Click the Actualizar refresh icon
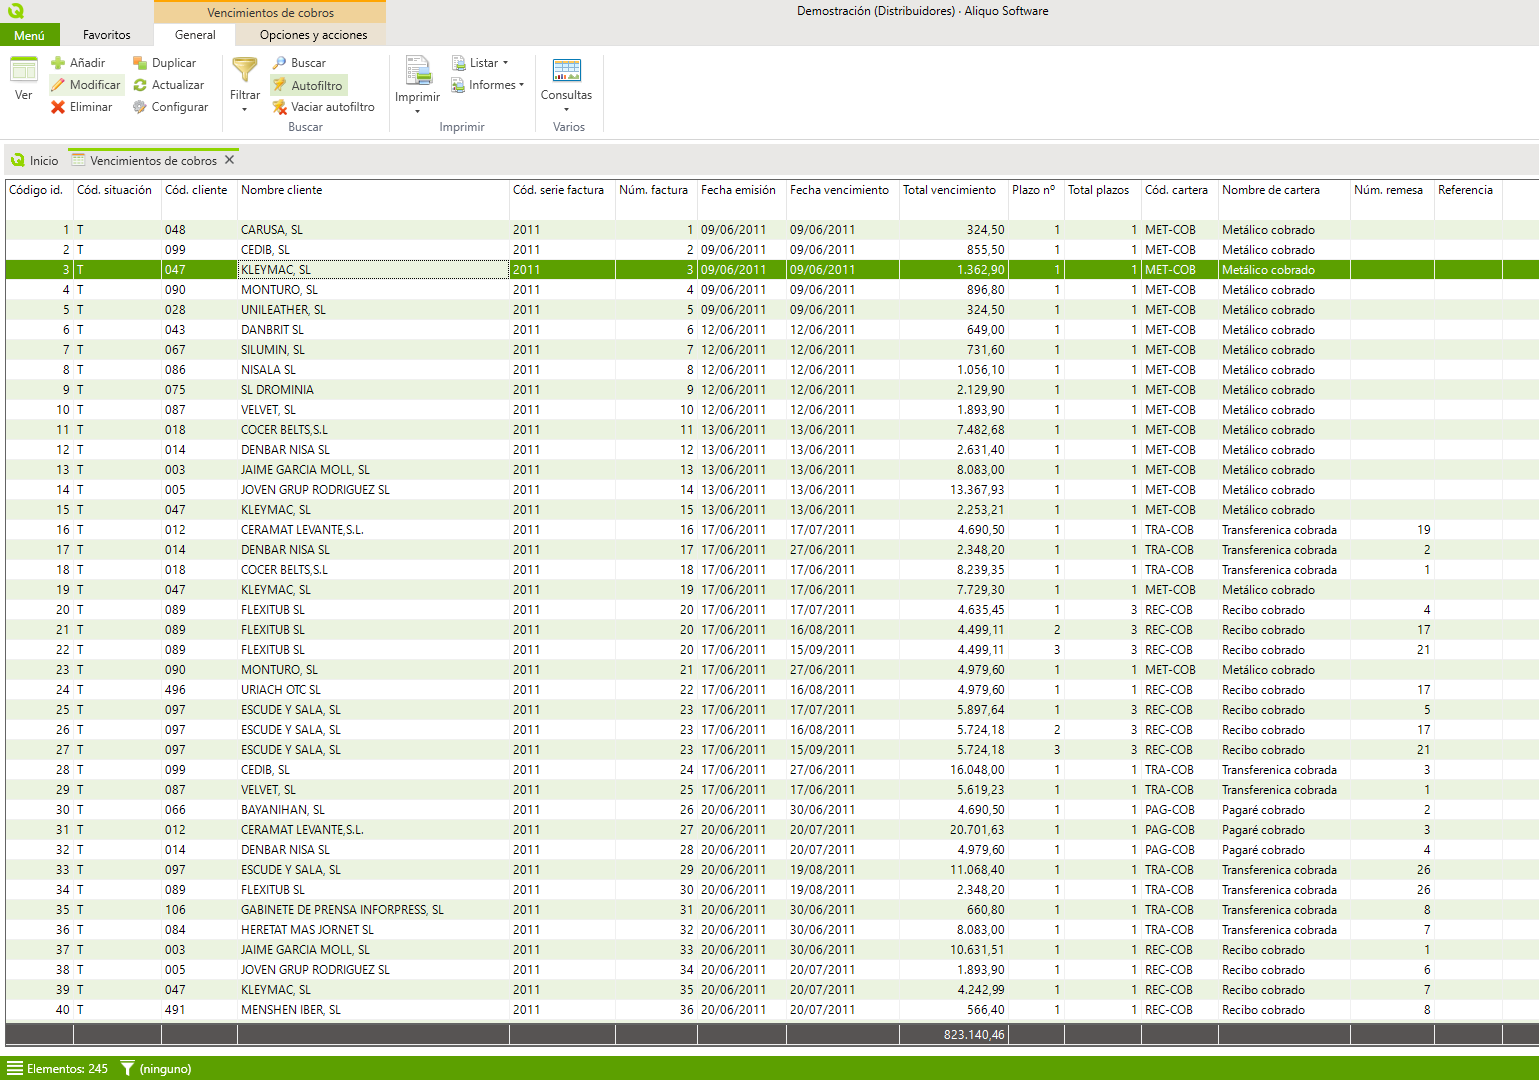Screen dimensions: 1539x1080 [x=140, y=85]
